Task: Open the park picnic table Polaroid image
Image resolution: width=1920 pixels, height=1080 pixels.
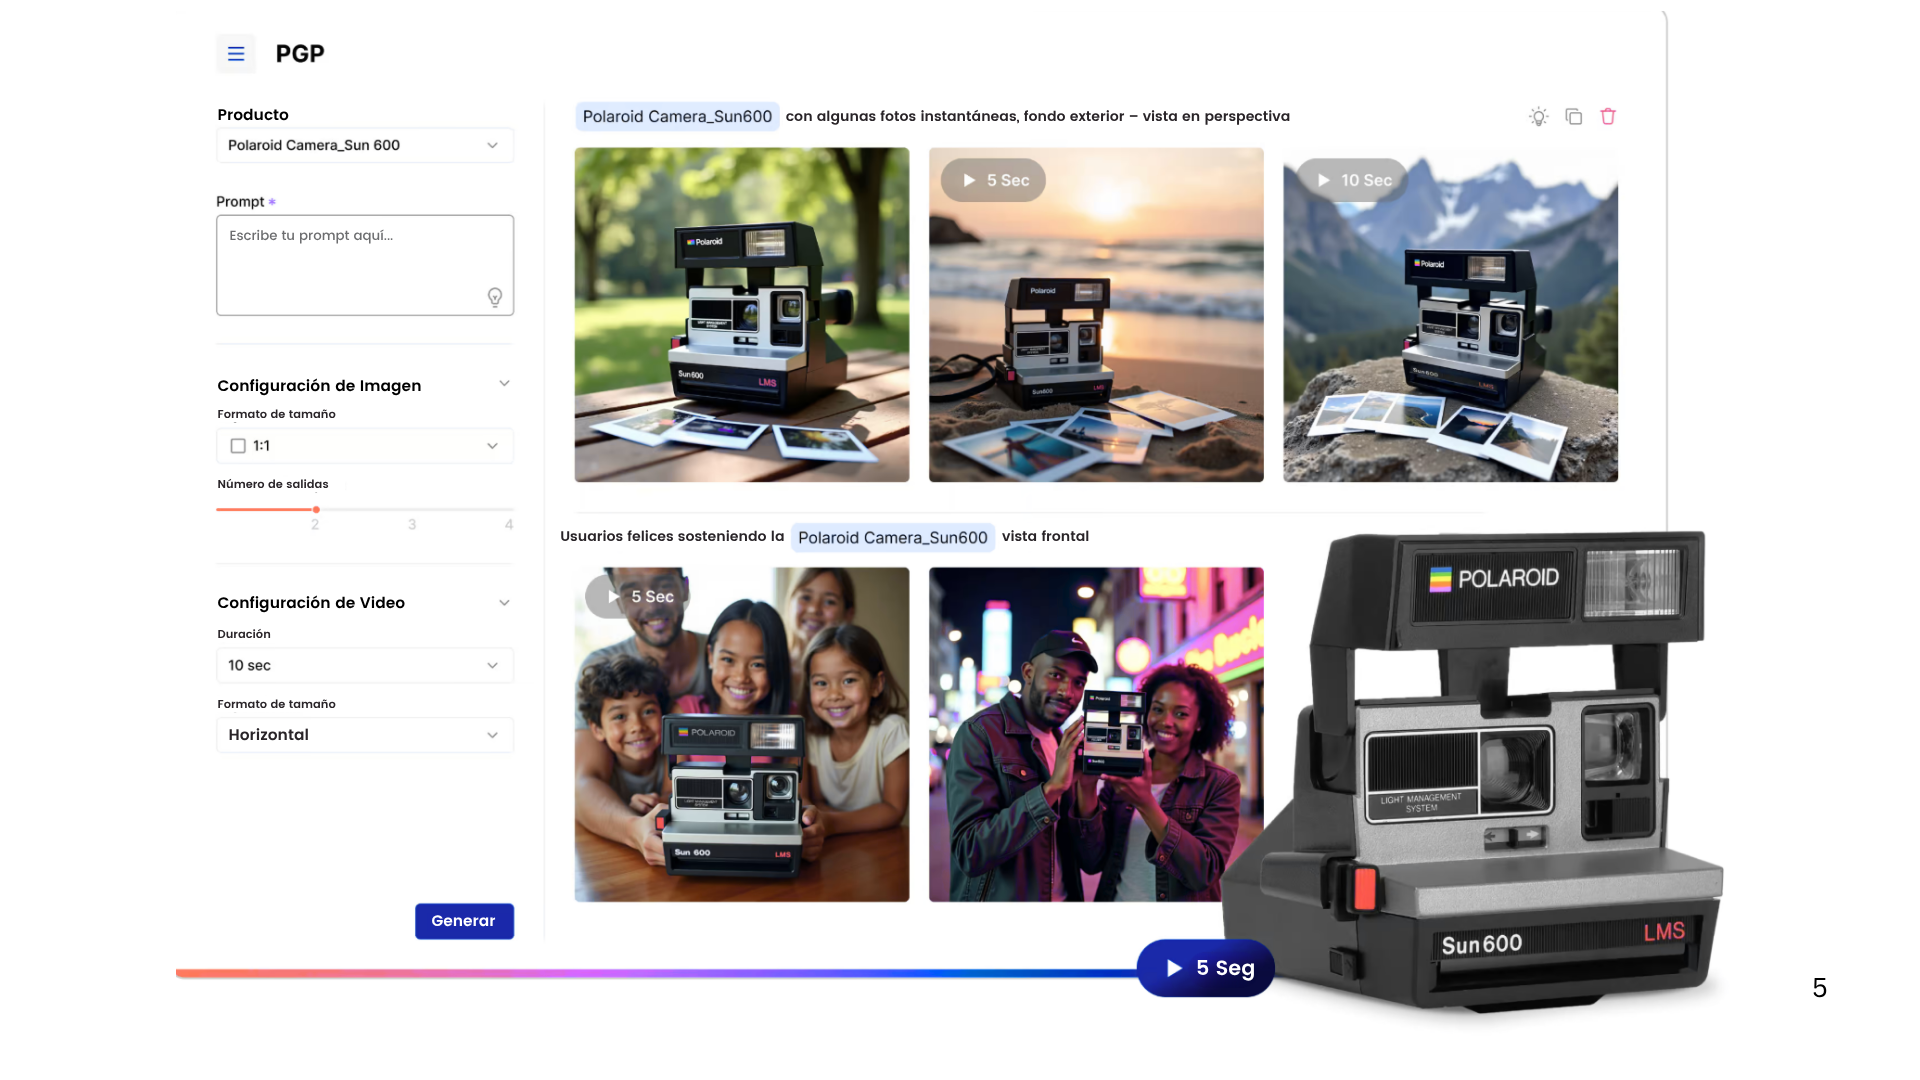Action: click(x=742, y=315)
